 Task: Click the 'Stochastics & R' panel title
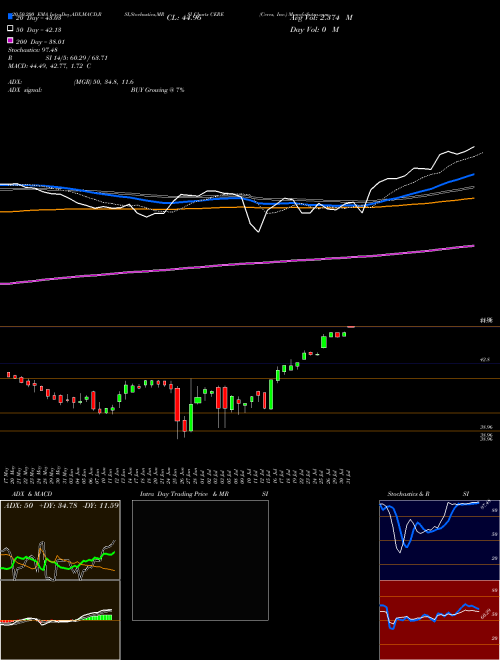[x=408, y=494]
